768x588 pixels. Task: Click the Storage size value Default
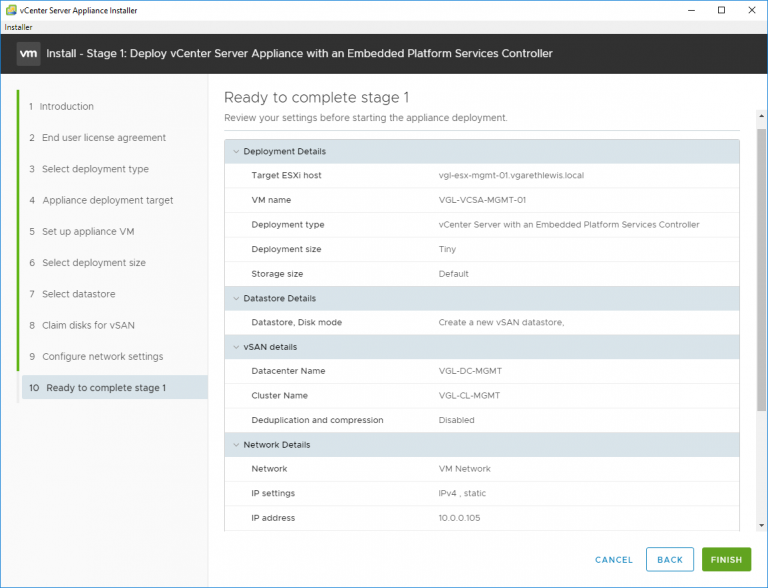453,274
